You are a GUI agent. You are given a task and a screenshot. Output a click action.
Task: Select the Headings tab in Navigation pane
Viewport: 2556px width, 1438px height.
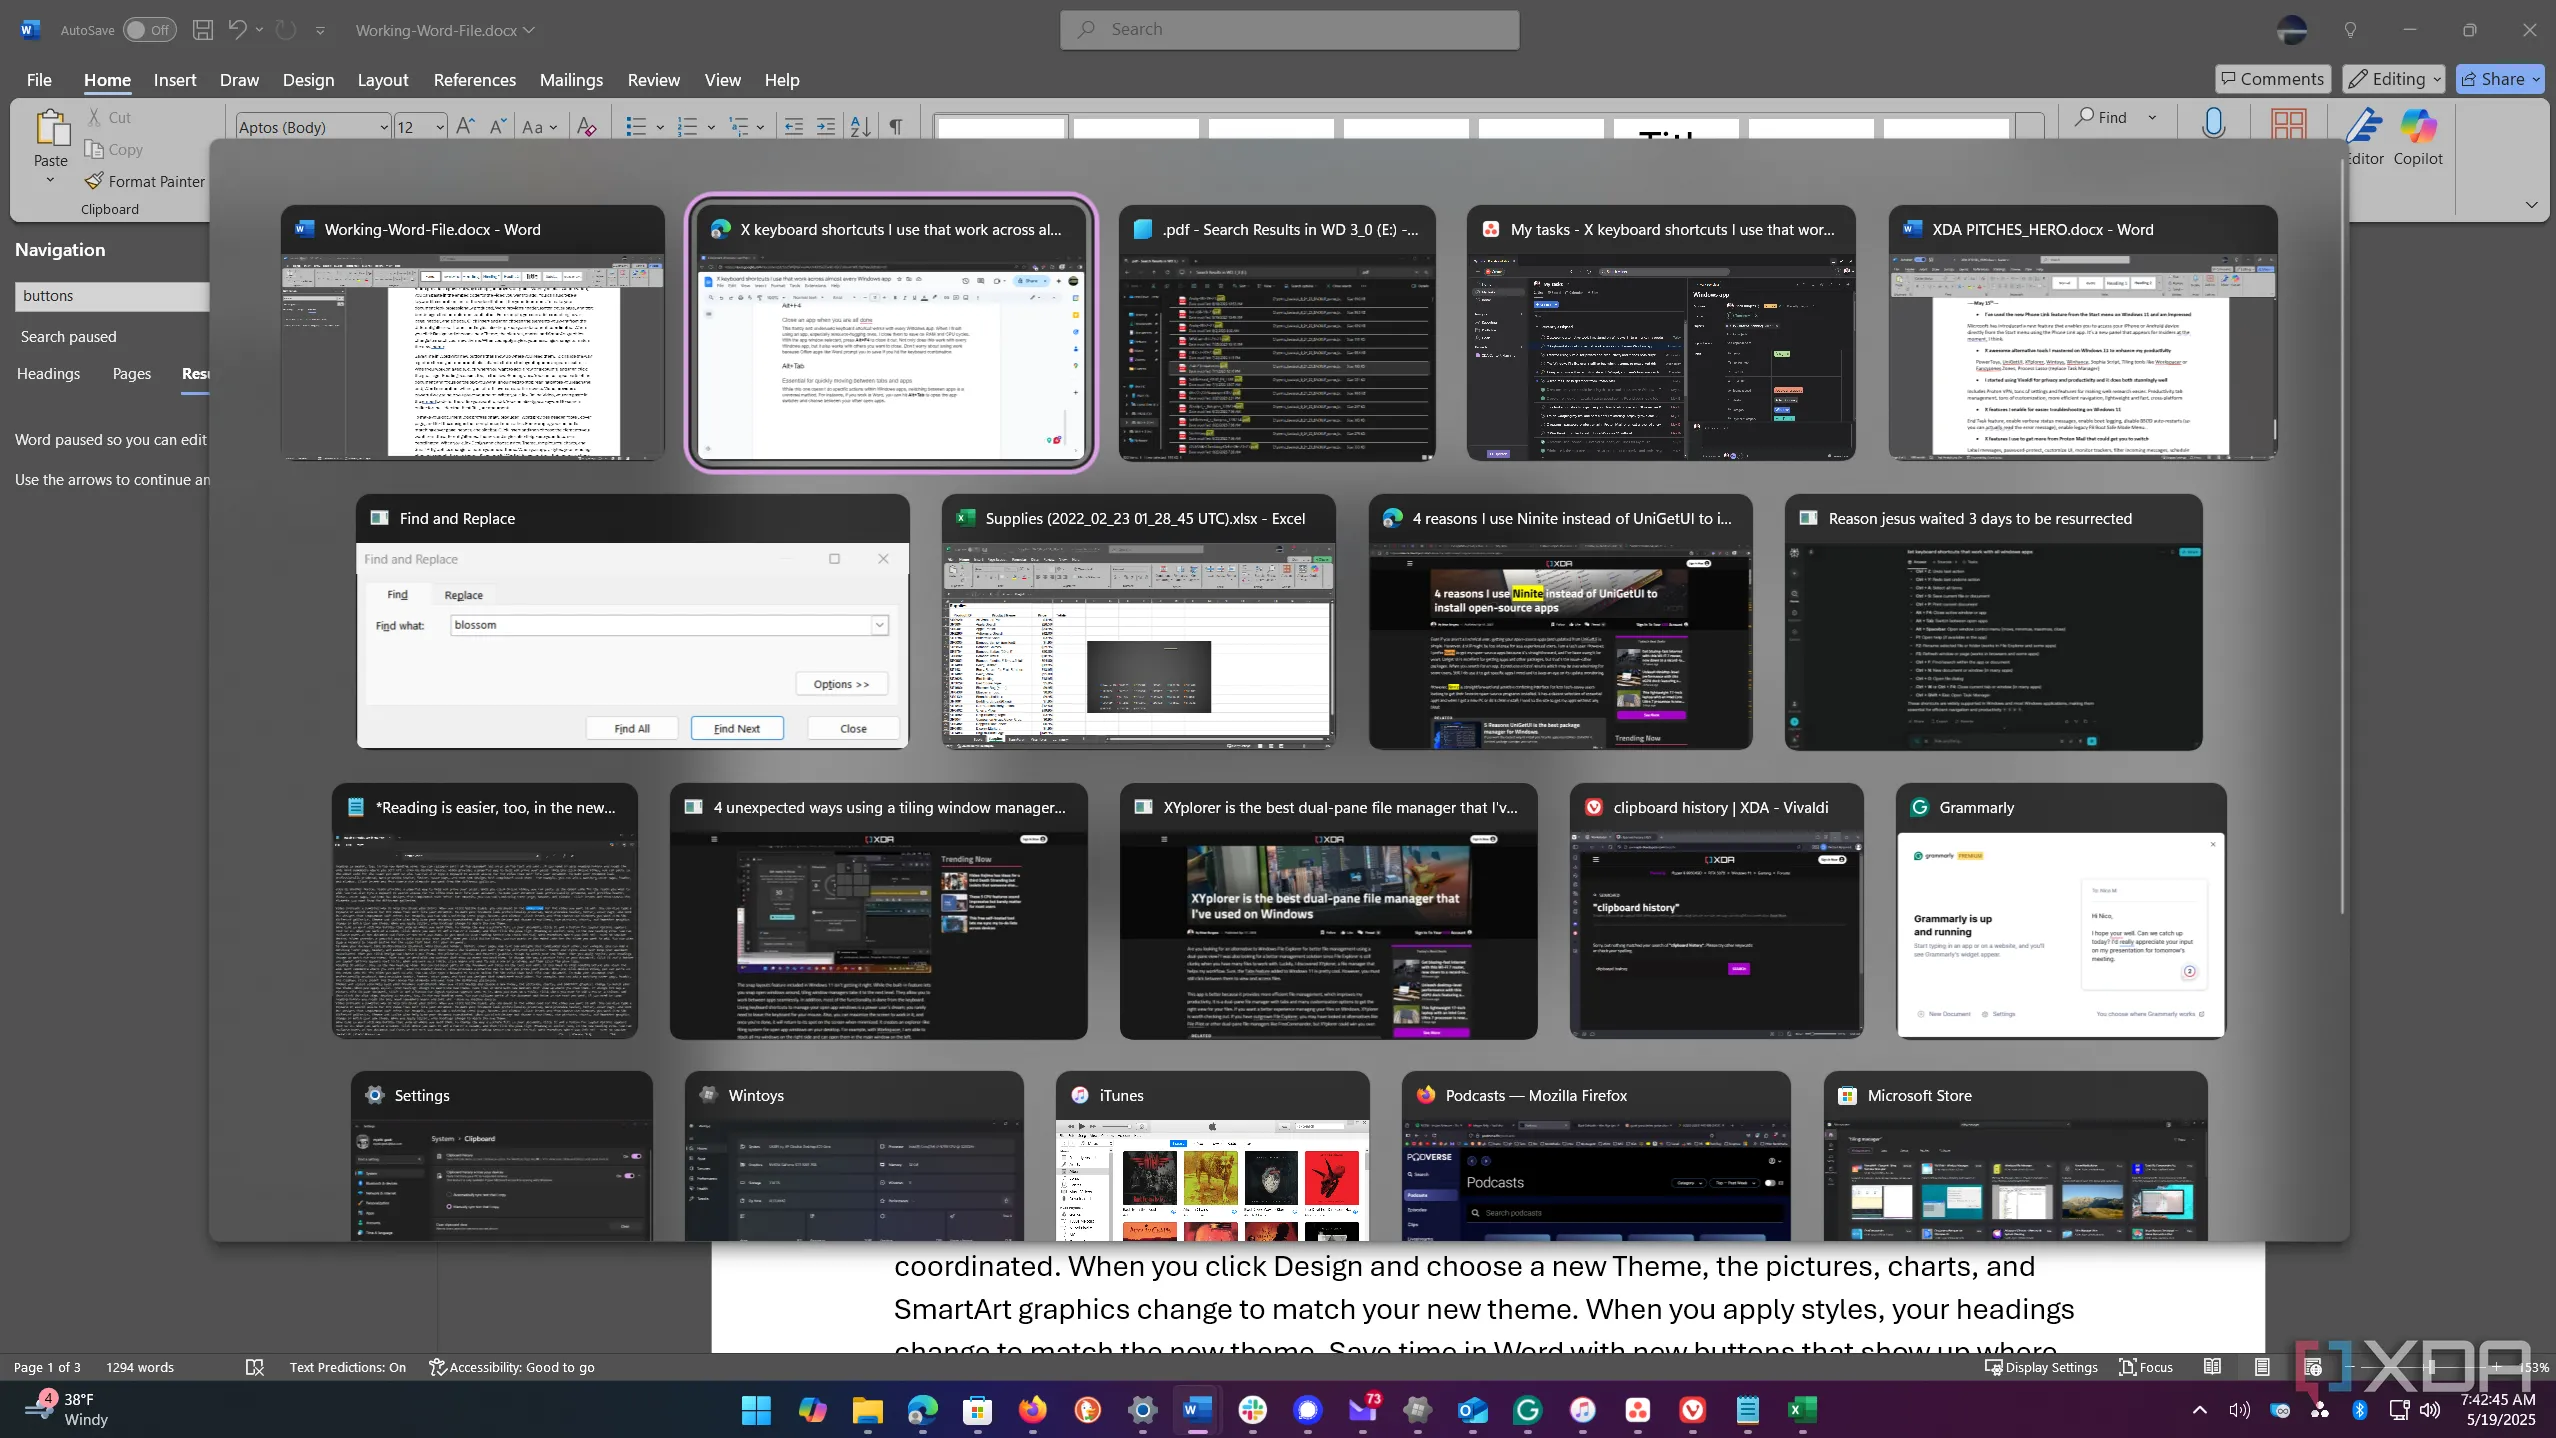click(x=48, y=373)
